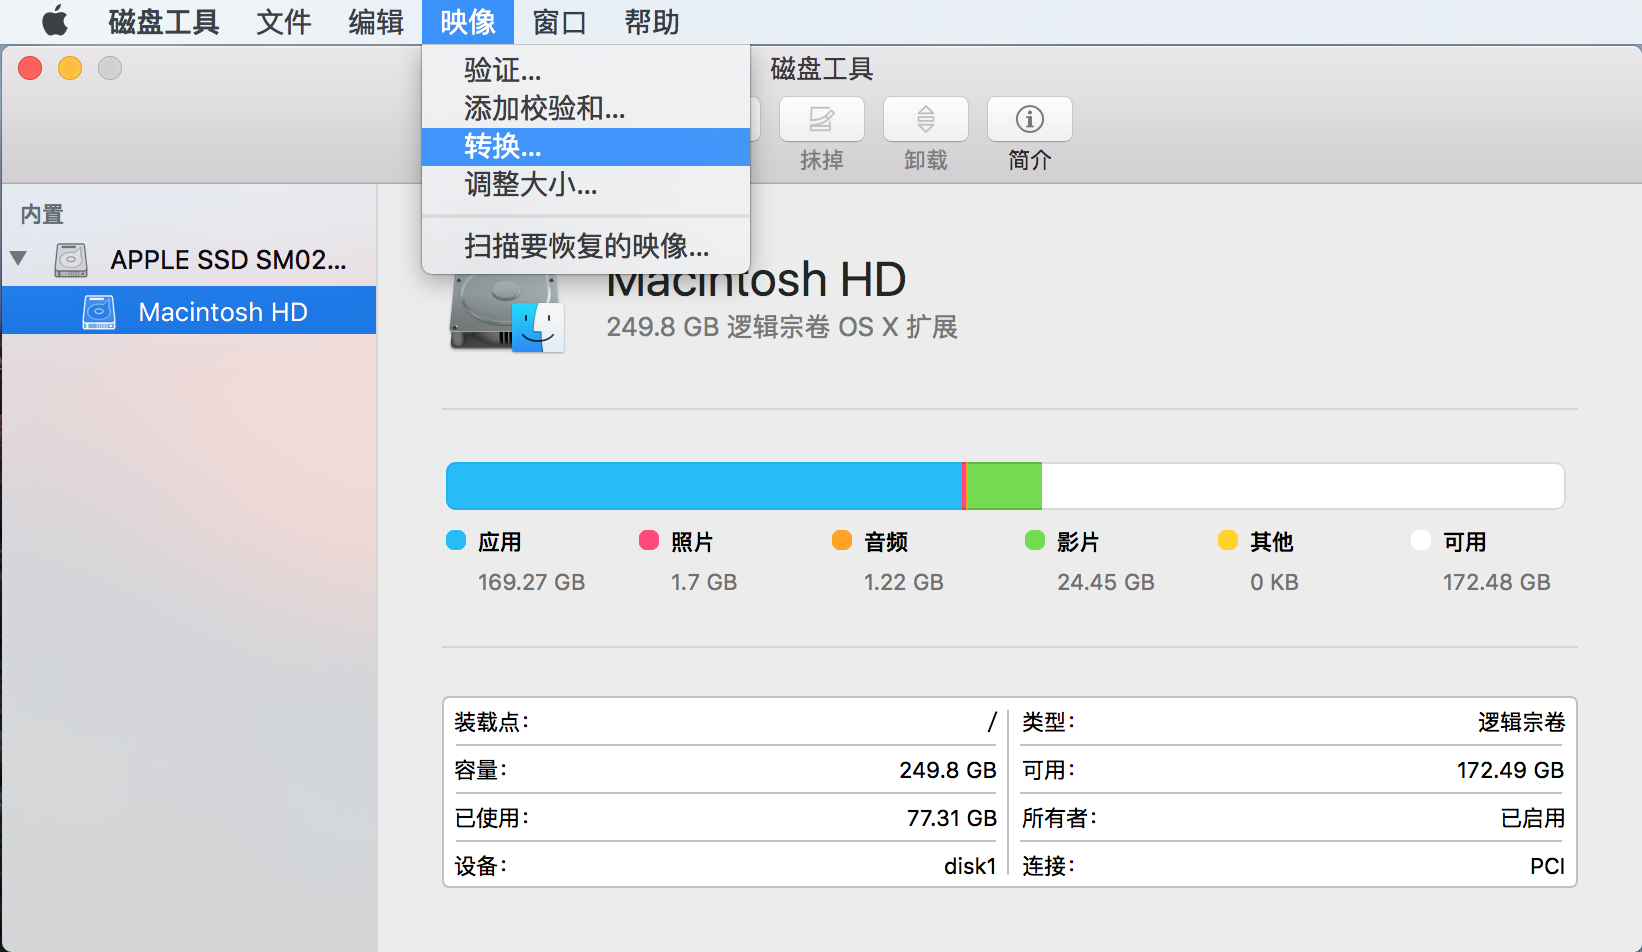Click the white 可用 legend dot

coord(1421,540)
